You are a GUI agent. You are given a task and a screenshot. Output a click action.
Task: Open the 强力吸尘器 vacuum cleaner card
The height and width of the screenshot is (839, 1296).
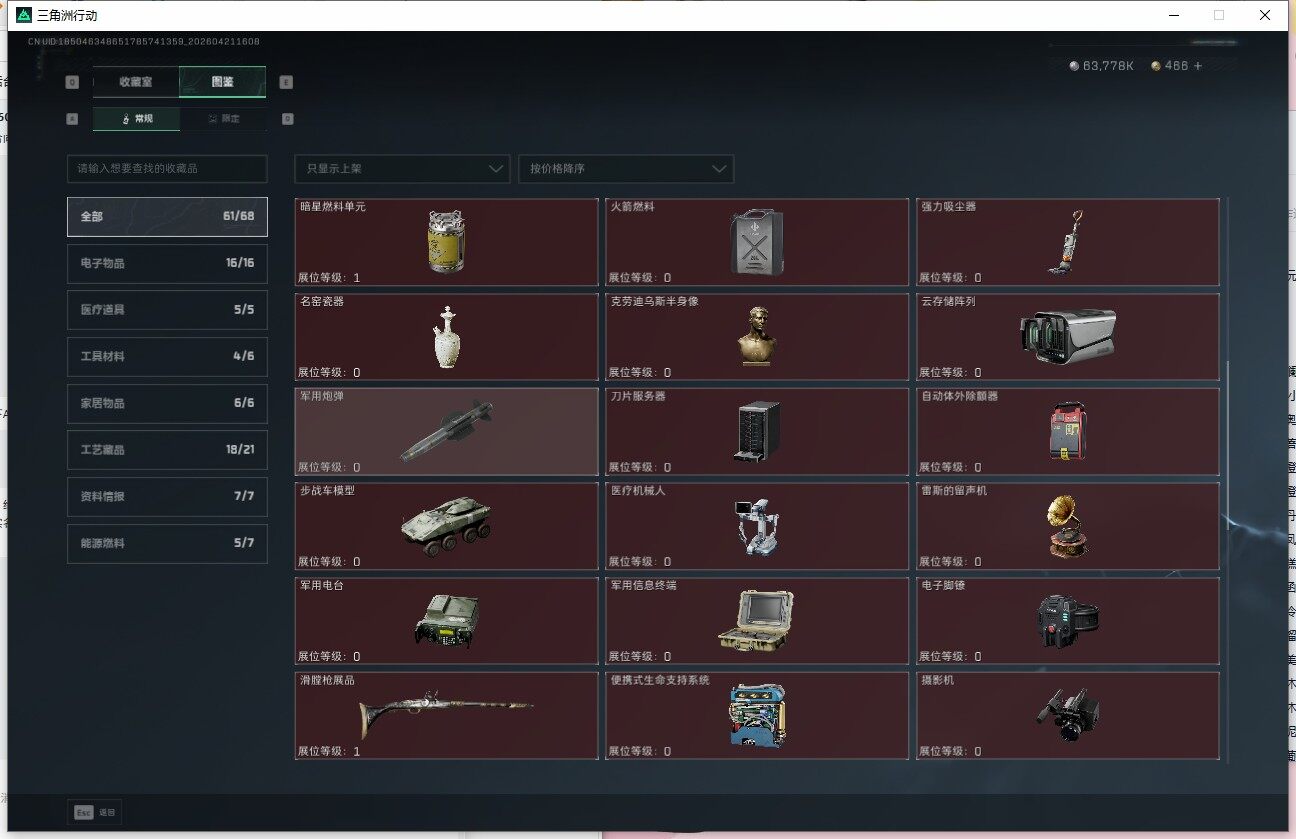(x=1067, y=242)
